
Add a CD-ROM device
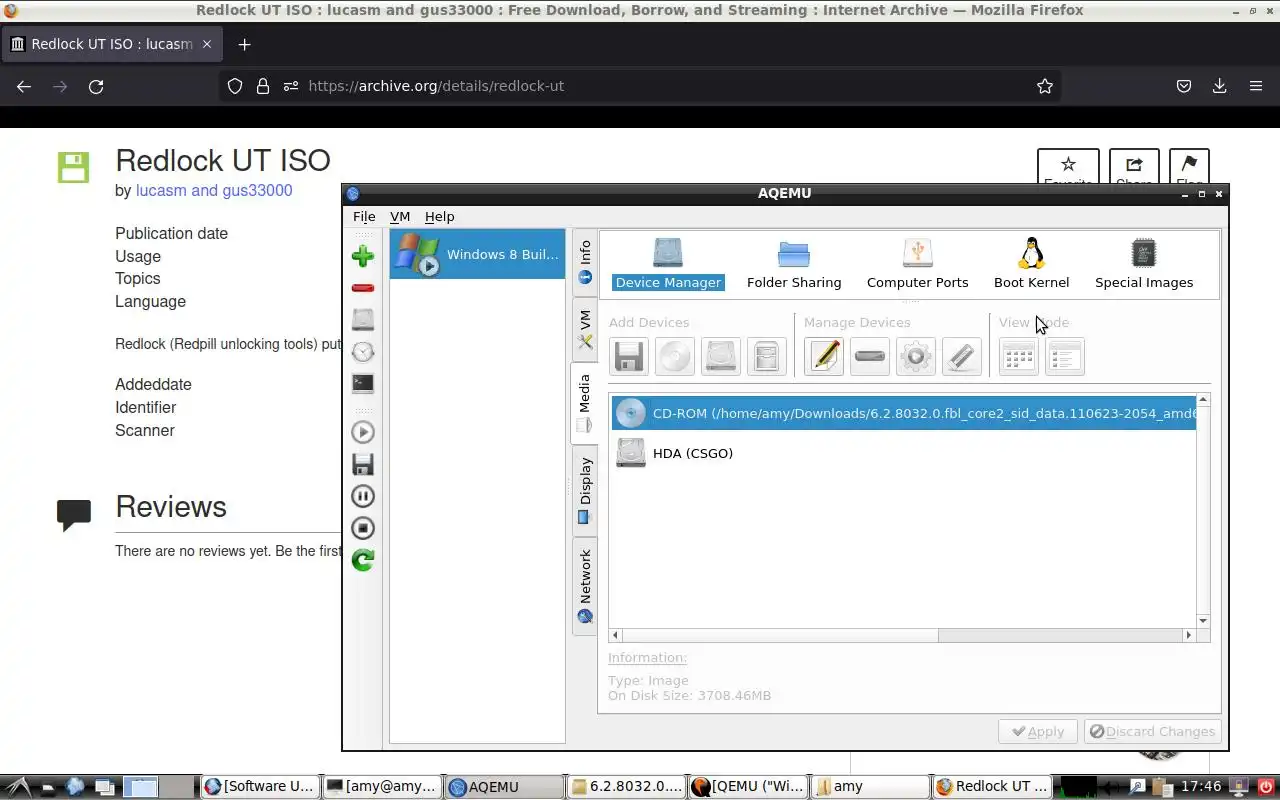coord(675,357)
